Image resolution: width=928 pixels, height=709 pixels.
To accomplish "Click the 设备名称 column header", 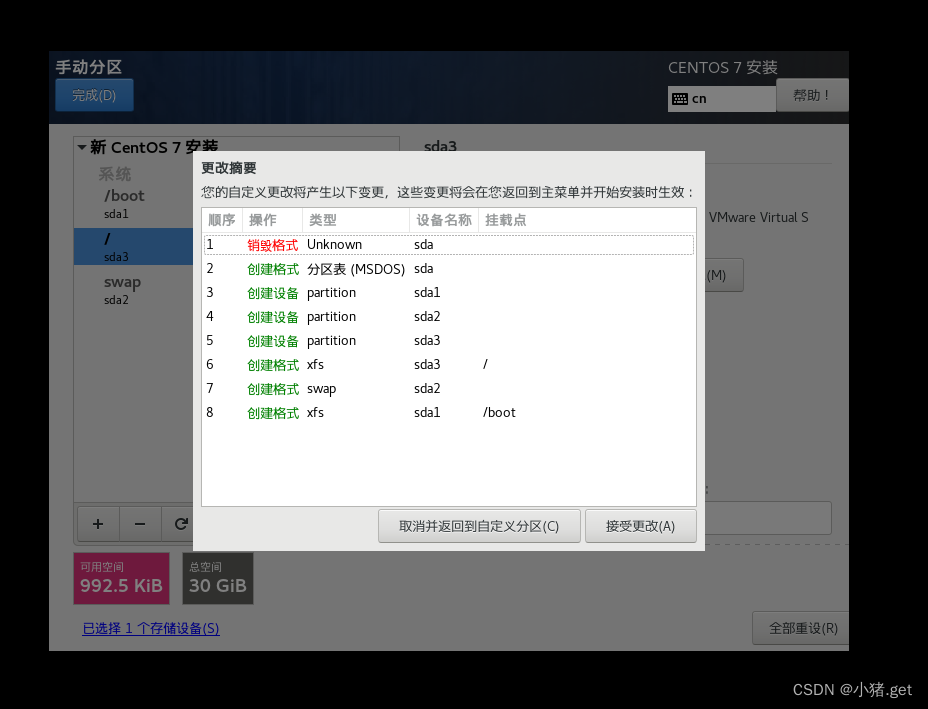I will click(x=444, y=220).
